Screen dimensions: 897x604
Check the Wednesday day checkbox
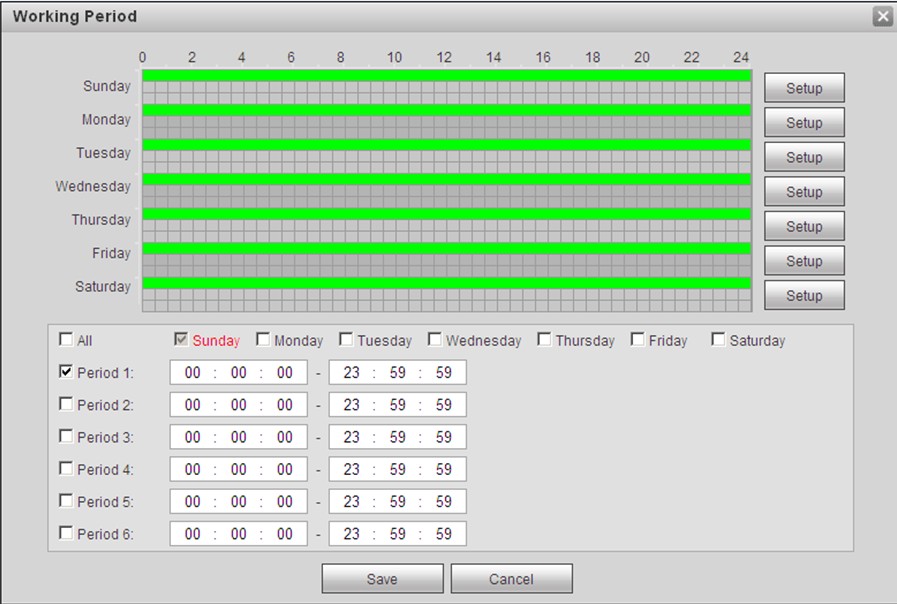[435, 339]
